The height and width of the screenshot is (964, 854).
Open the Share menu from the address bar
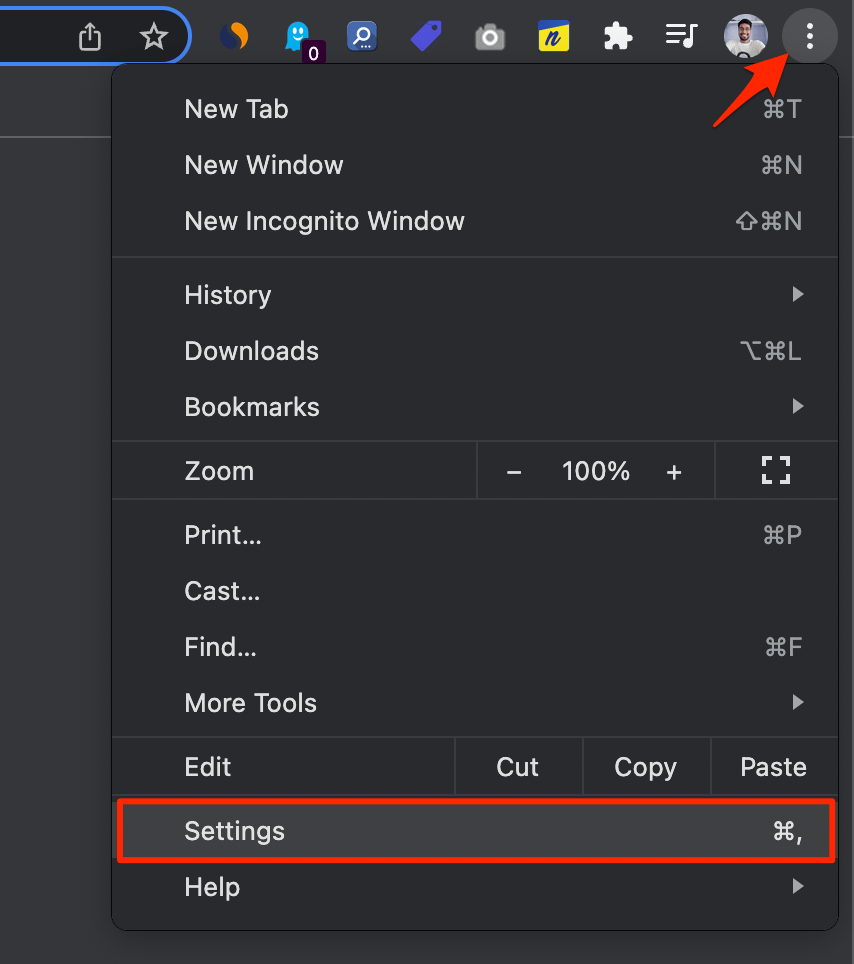click(89, 36)
